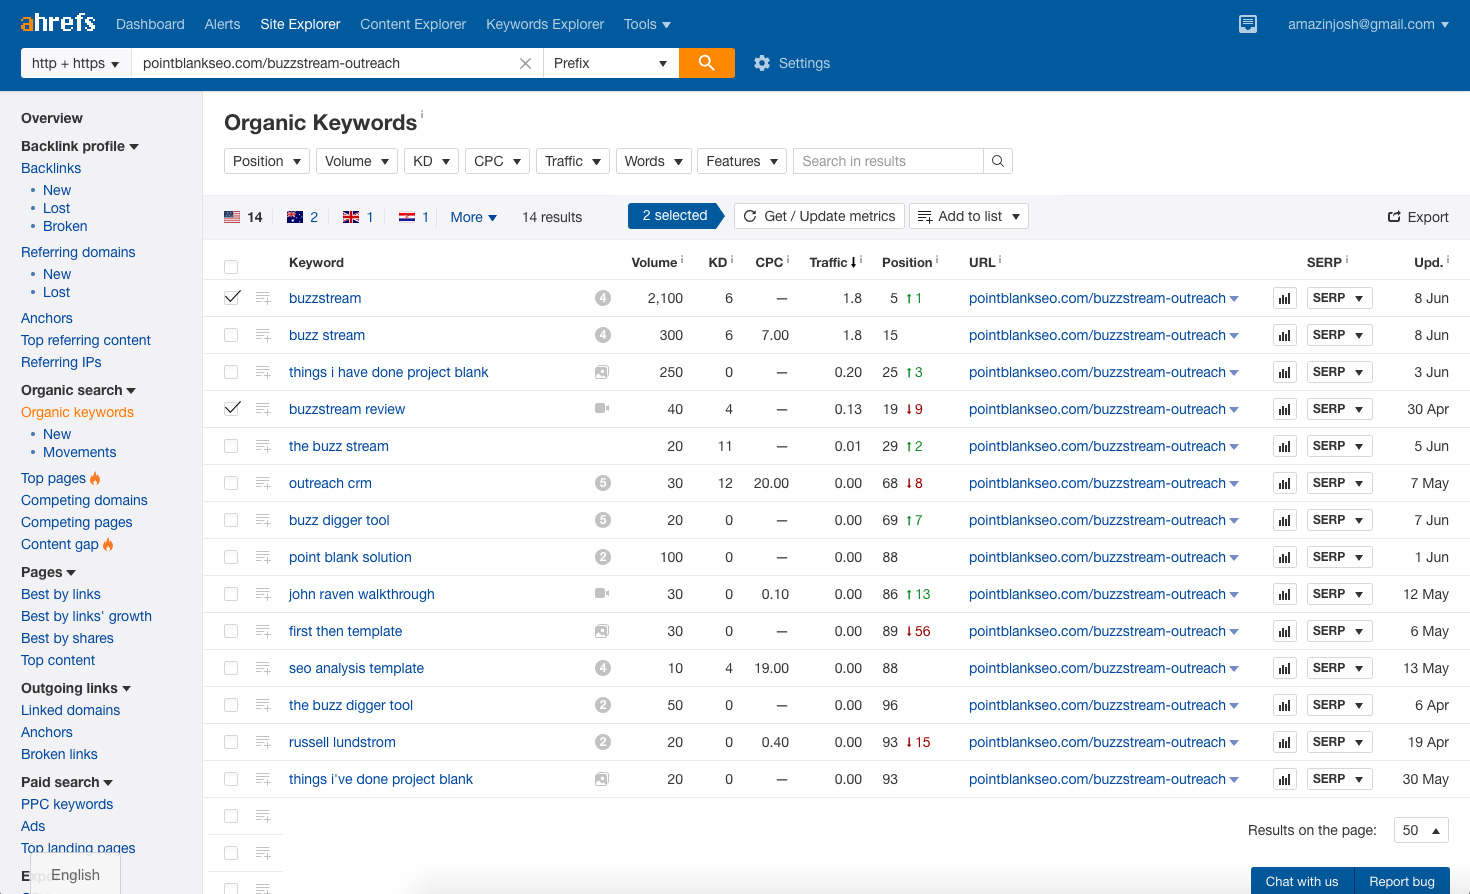Open the amazinjosh@gmail.com account menu

[1368, 24]
